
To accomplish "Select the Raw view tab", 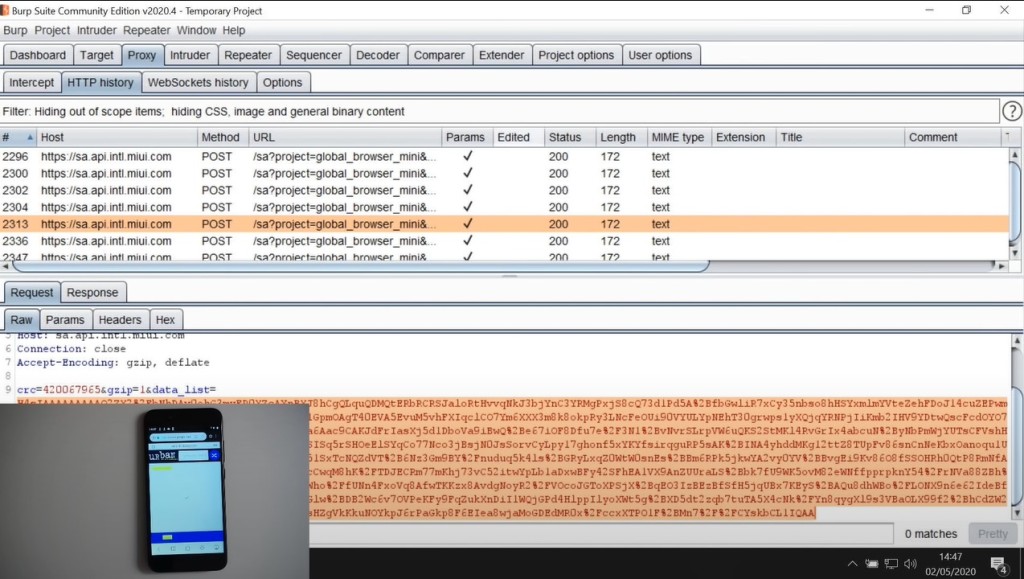I will pyautogui.click(x=21, y=320).
